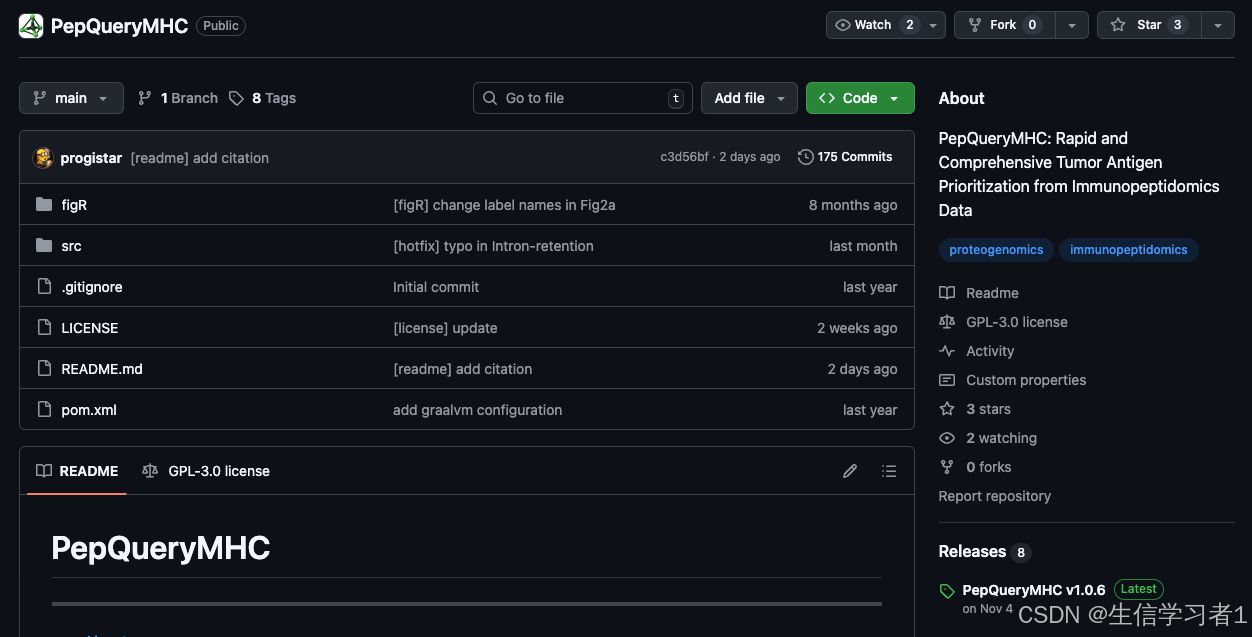The height and width of the screenshot is (637, 1252).
Task: Switch to the GPL-3.0 license tab
Action: point(206,471)
